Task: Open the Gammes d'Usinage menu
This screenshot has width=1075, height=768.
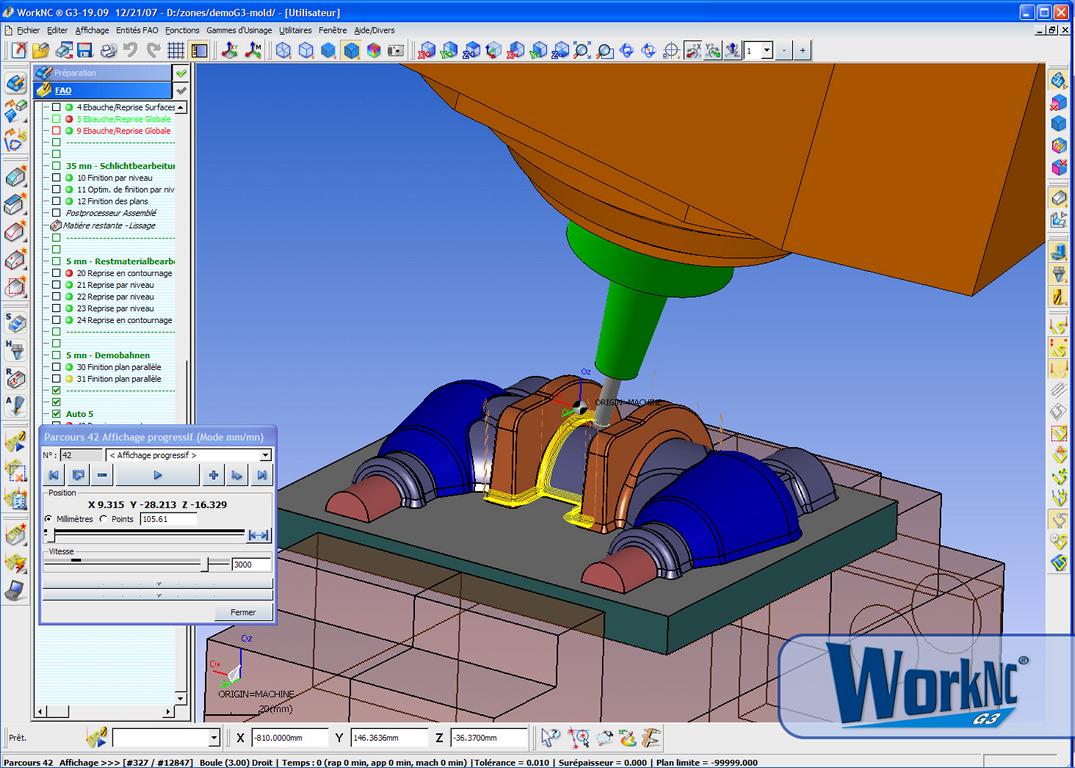Action: pos(239,30)
